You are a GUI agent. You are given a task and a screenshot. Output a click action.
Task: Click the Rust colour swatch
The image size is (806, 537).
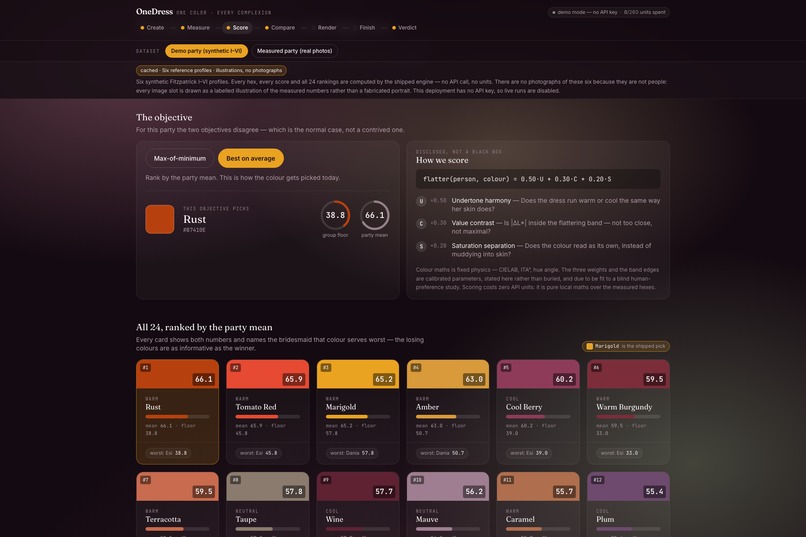(160, 219)
